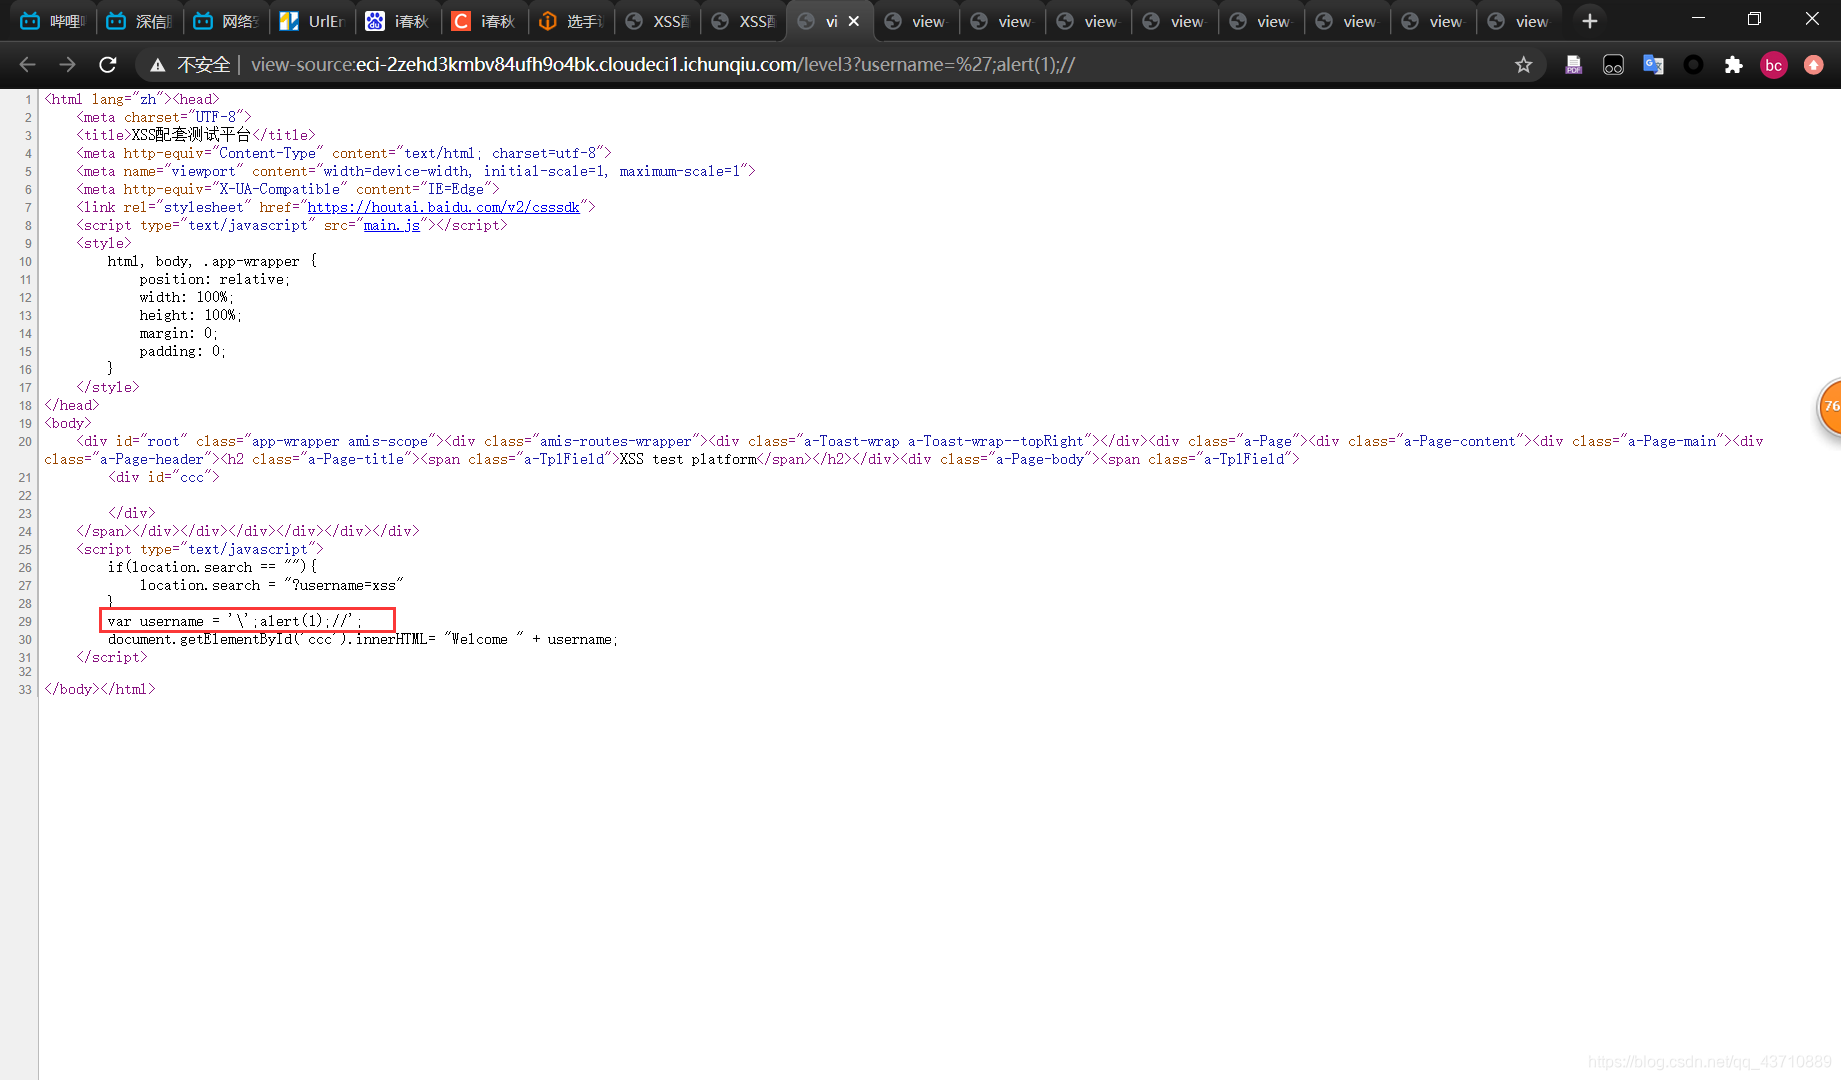Open the main.js source link
Viewport: 1841px width, 1080px height.
click(392, 225)
